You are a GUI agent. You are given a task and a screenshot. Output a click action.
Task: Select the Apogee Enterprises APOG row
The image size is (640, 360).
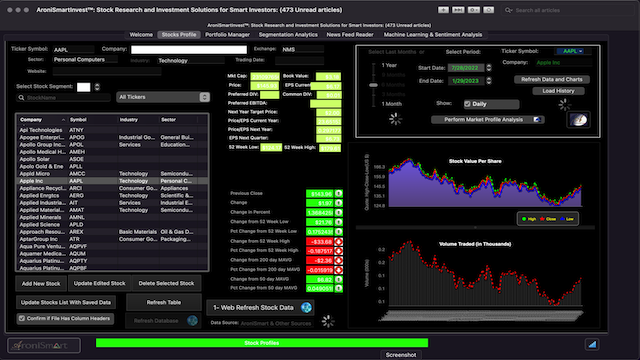point(112,138)
